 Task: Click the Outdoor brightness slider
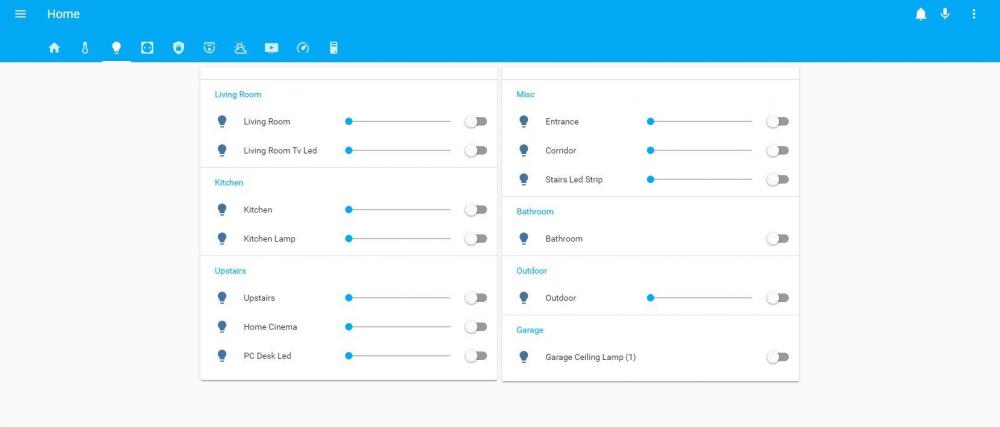click(700, 298)
